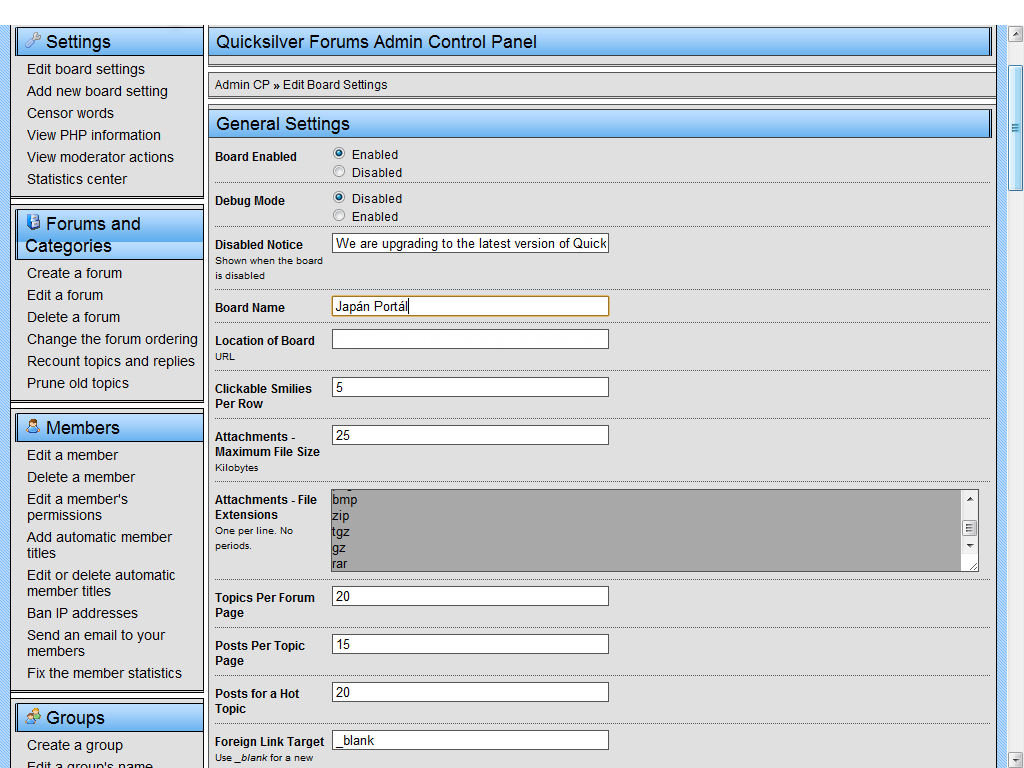Select Enabled for Debug Mode
Image resolution: width=1024 pixels, height=768 pixels.
point(339,216)
